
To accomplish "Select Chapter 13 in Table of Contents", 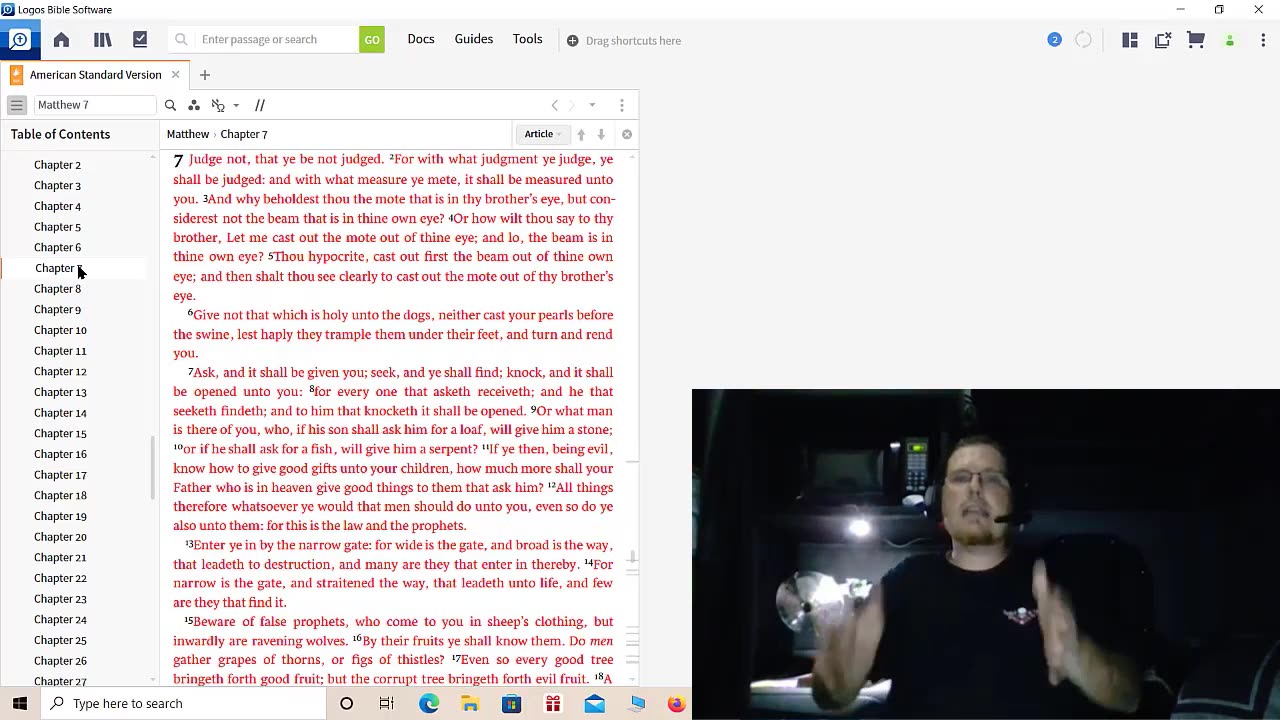I will [60, 392].
